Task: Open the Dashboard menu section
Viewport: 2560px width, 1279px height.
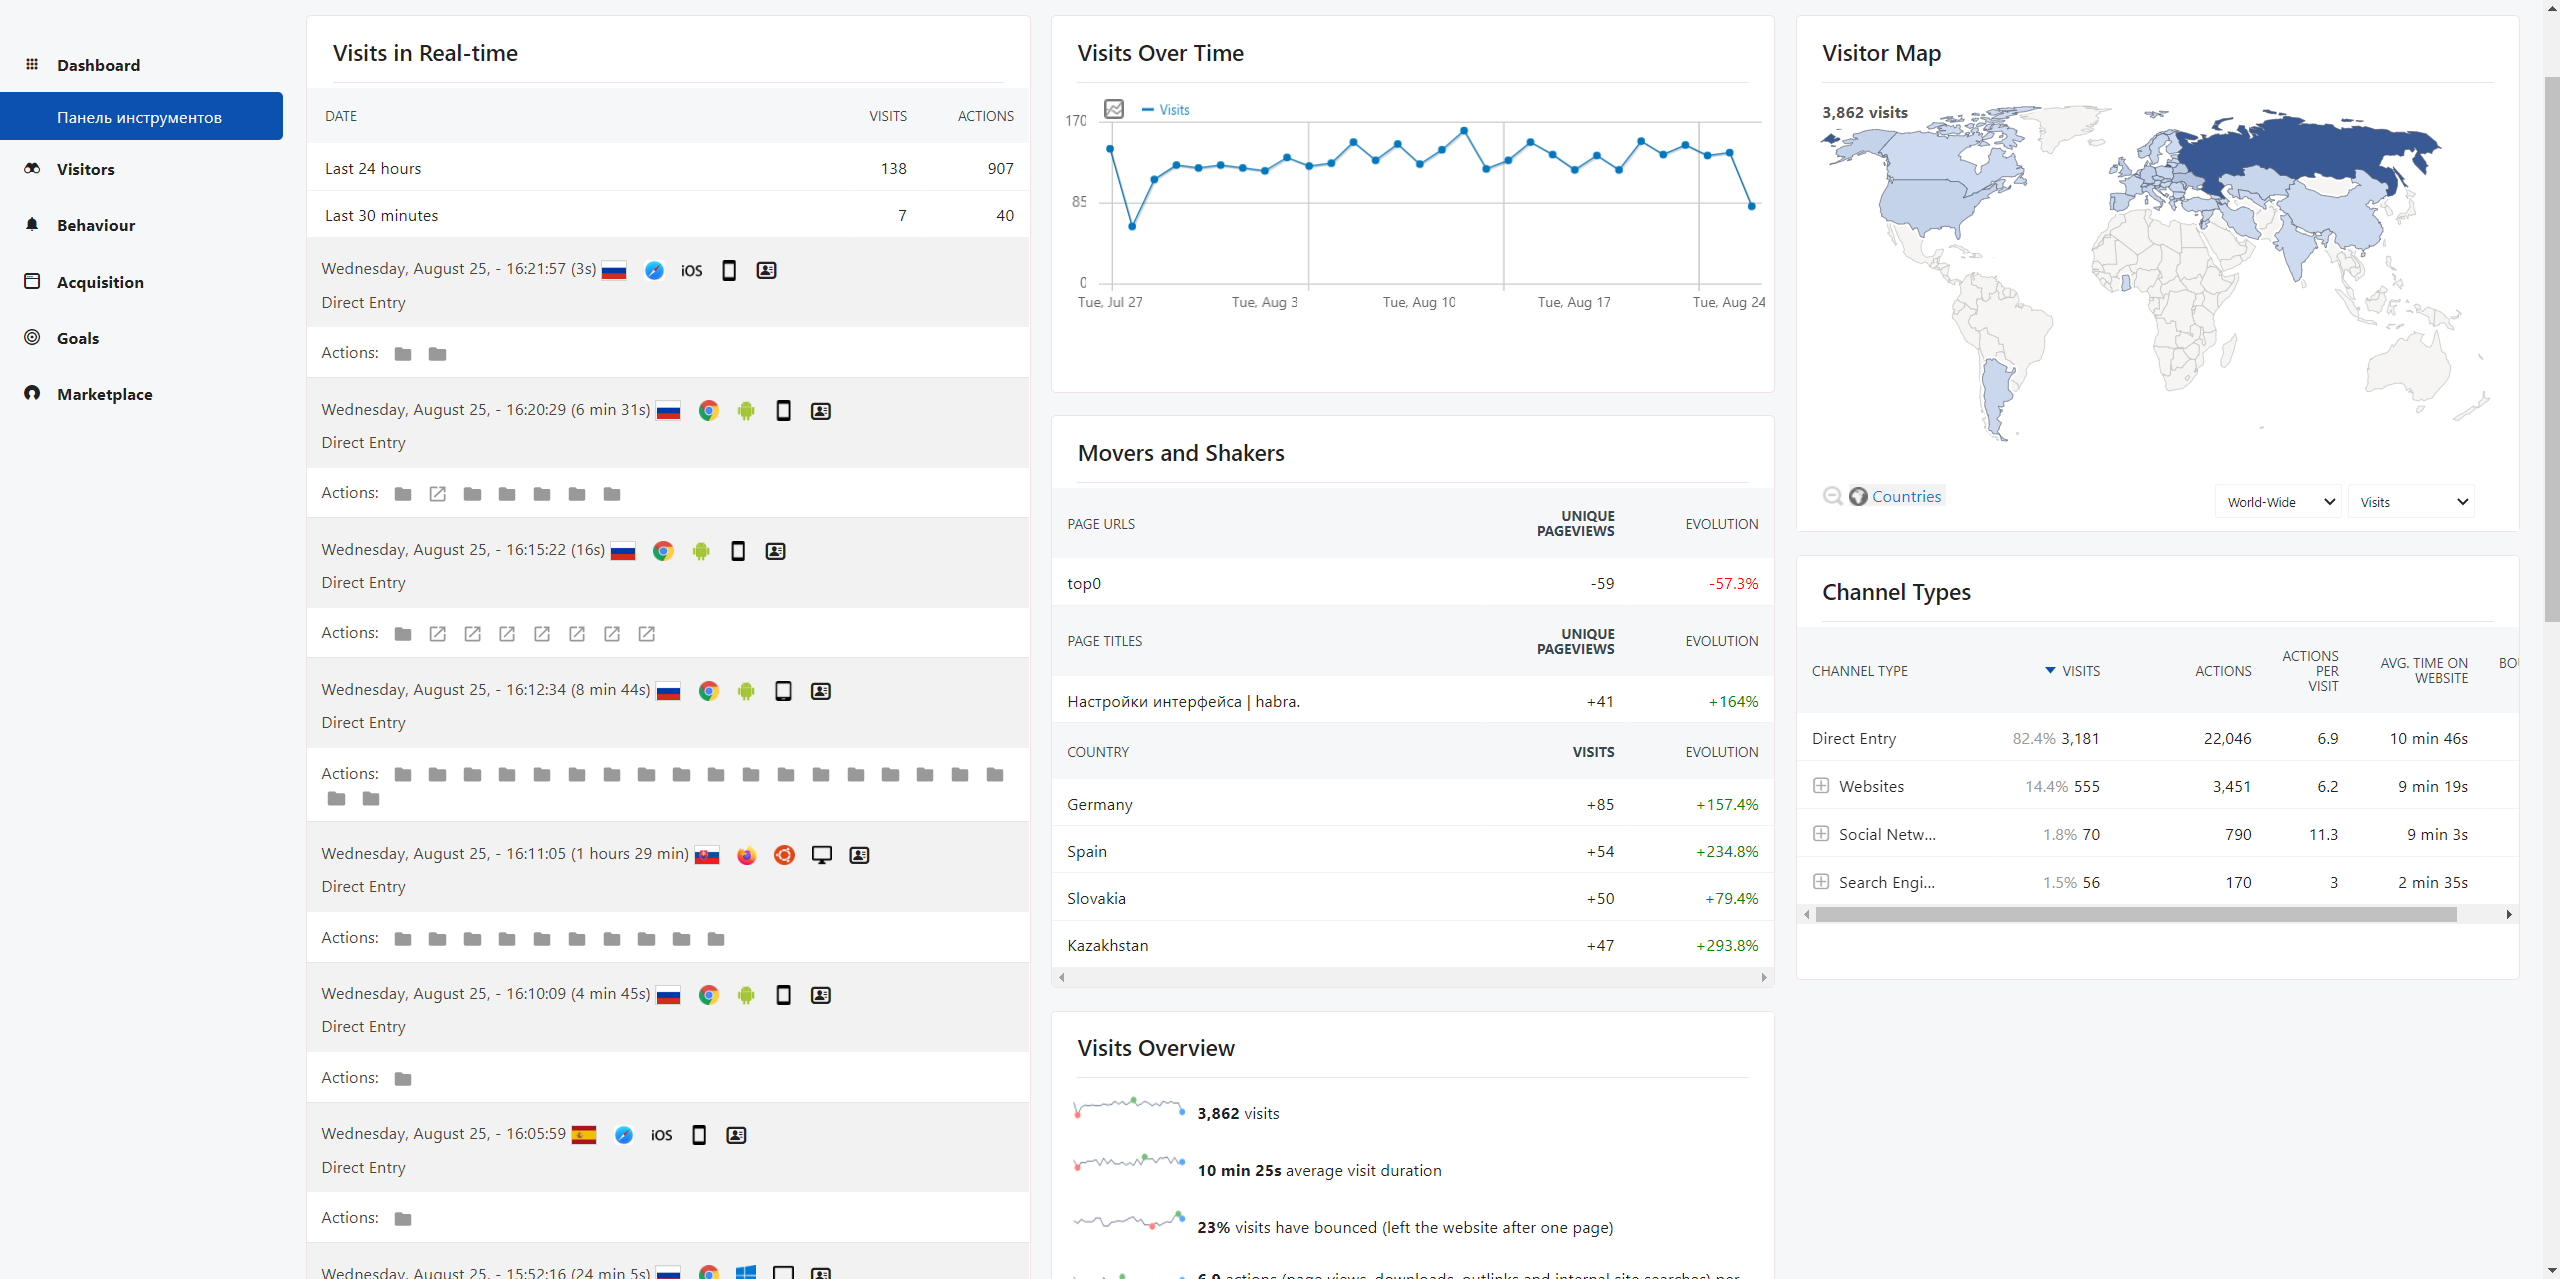Action: tap(98, 65)
